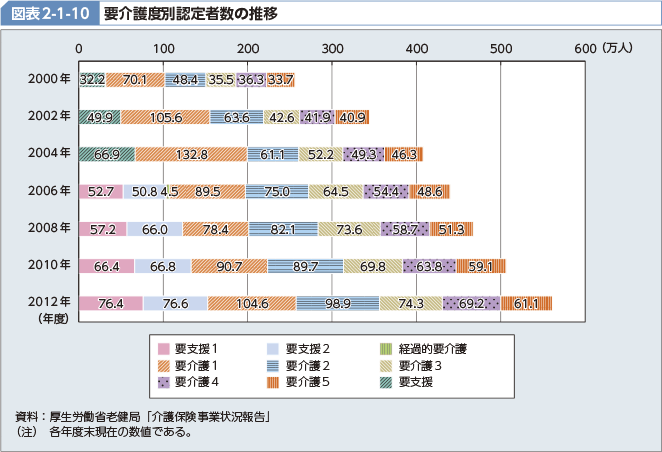Click the 98.9 segment in the 2012年 bar
Viewport: 662px width, 452px height.
pos(338,303)
